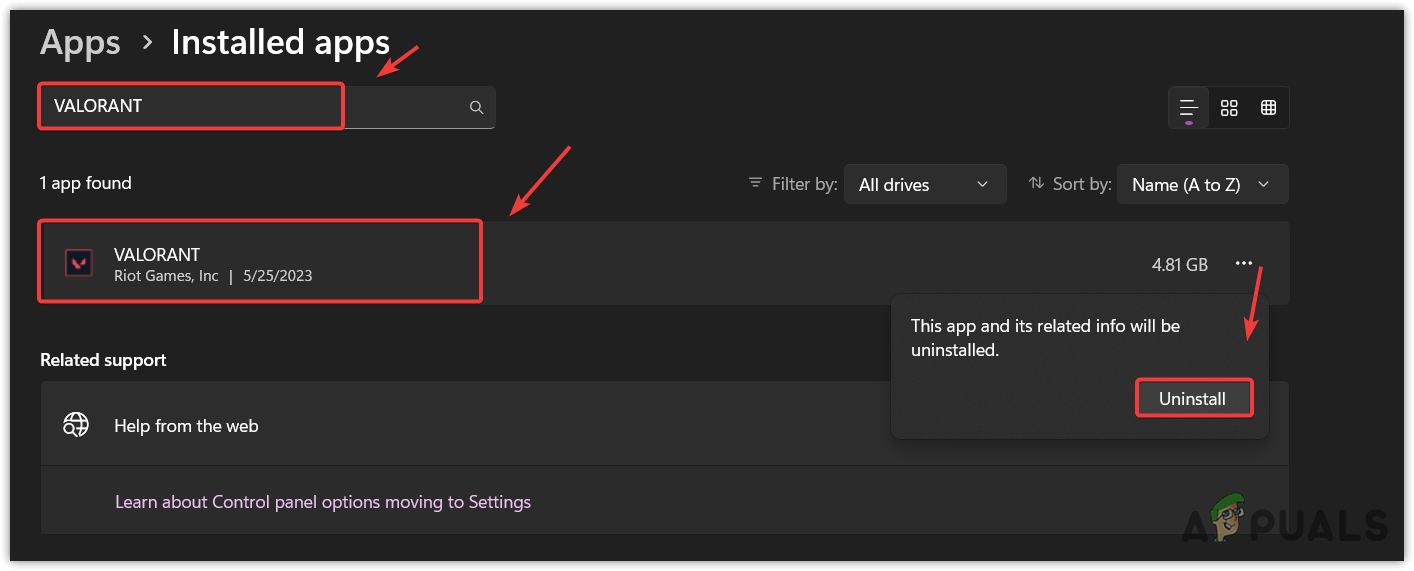Open the Name (A to Z) sort dropdown
Image resolution: width=1414 pixels, height=571 pixels.
[1201, 184]
